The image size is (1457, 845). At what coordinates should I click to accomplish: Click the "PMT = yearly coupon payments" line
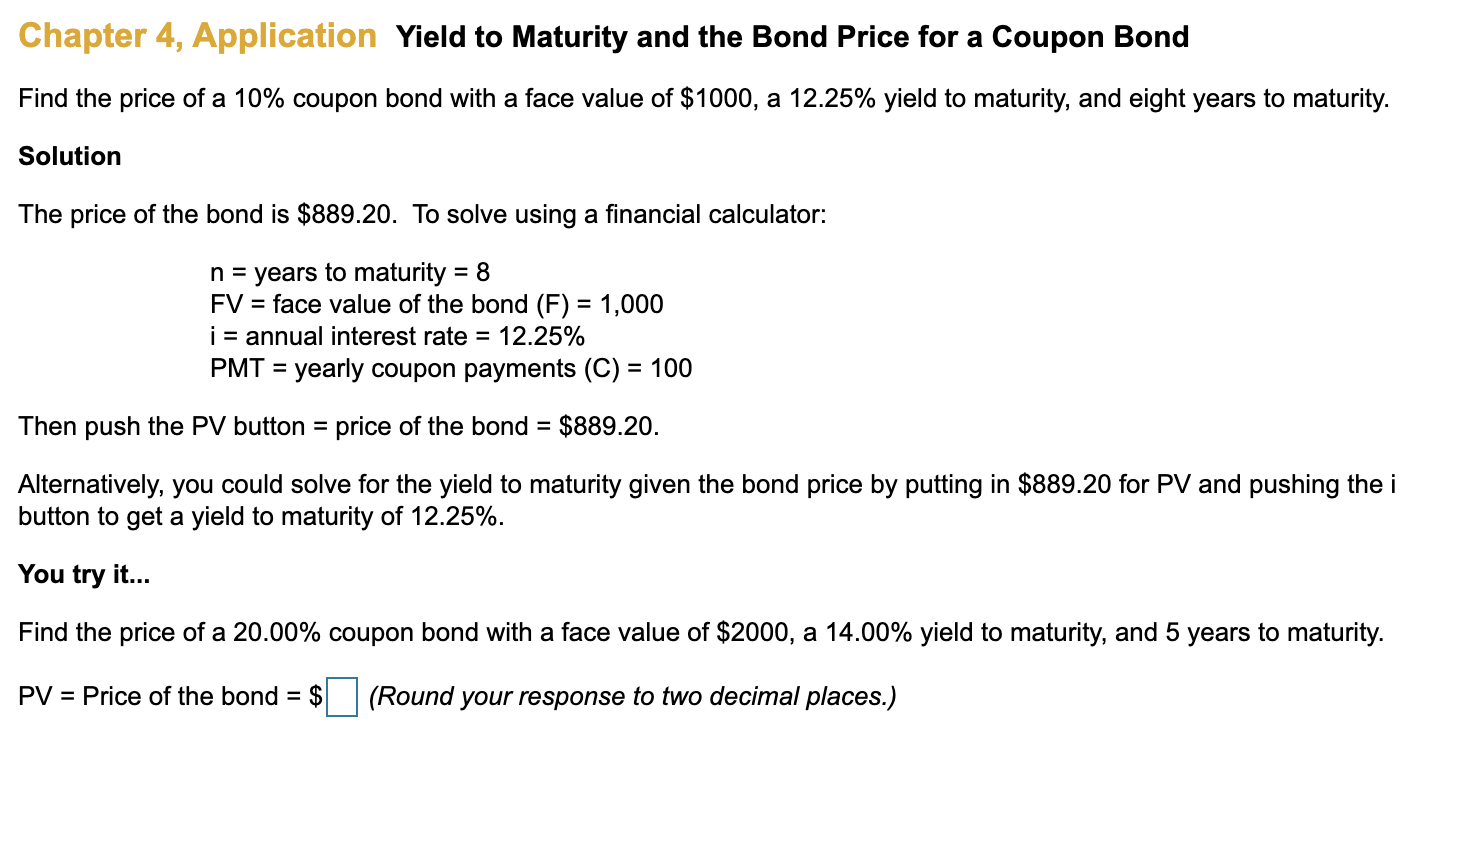click(x=451, y=368)
